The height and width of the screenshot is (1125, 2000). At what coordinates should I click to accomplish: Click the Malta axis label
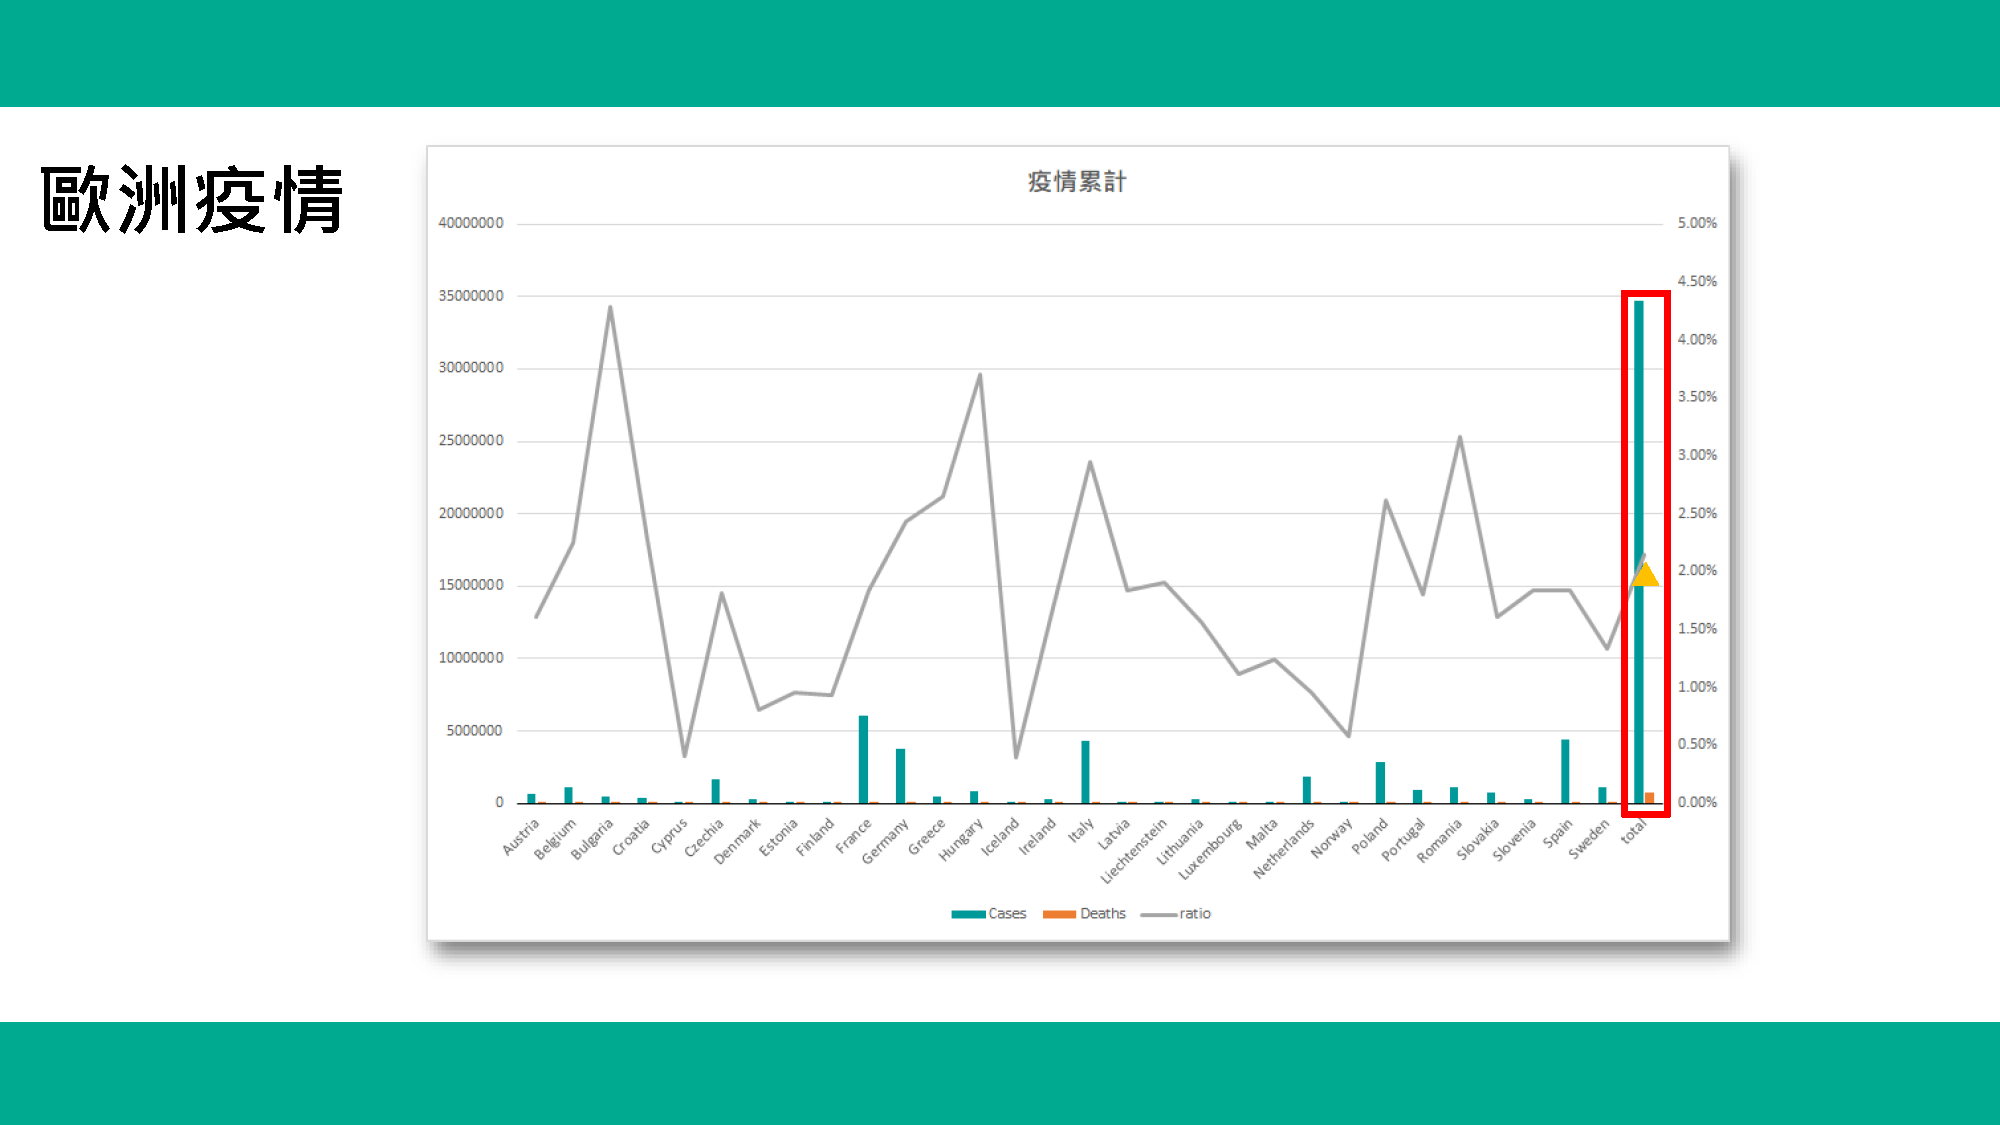pos(1262,834)
